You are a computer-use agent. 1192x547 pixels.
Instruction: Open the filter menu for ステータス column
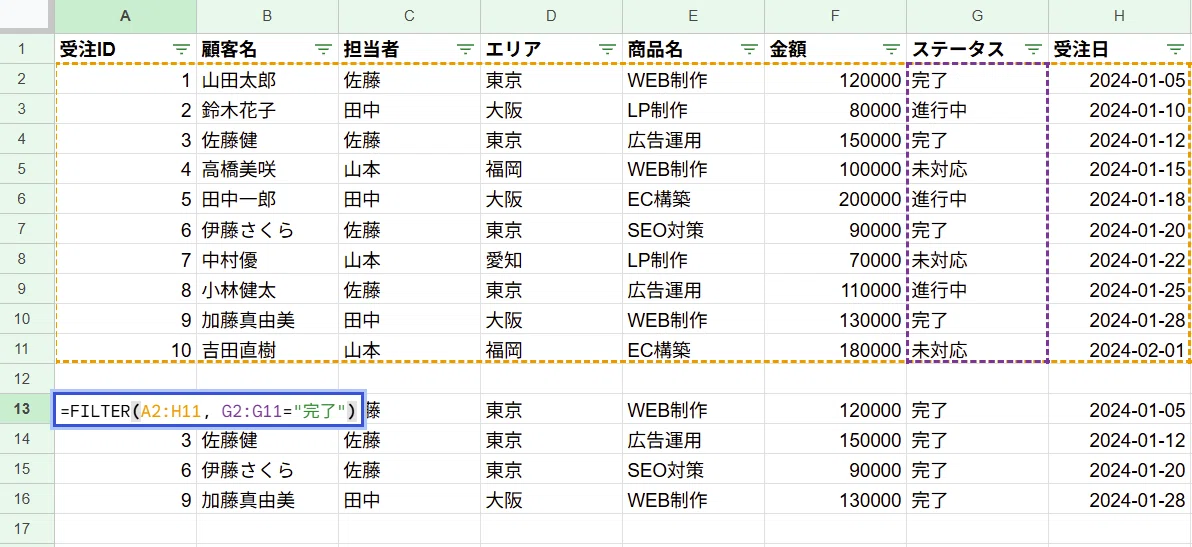pos(1033,49)
